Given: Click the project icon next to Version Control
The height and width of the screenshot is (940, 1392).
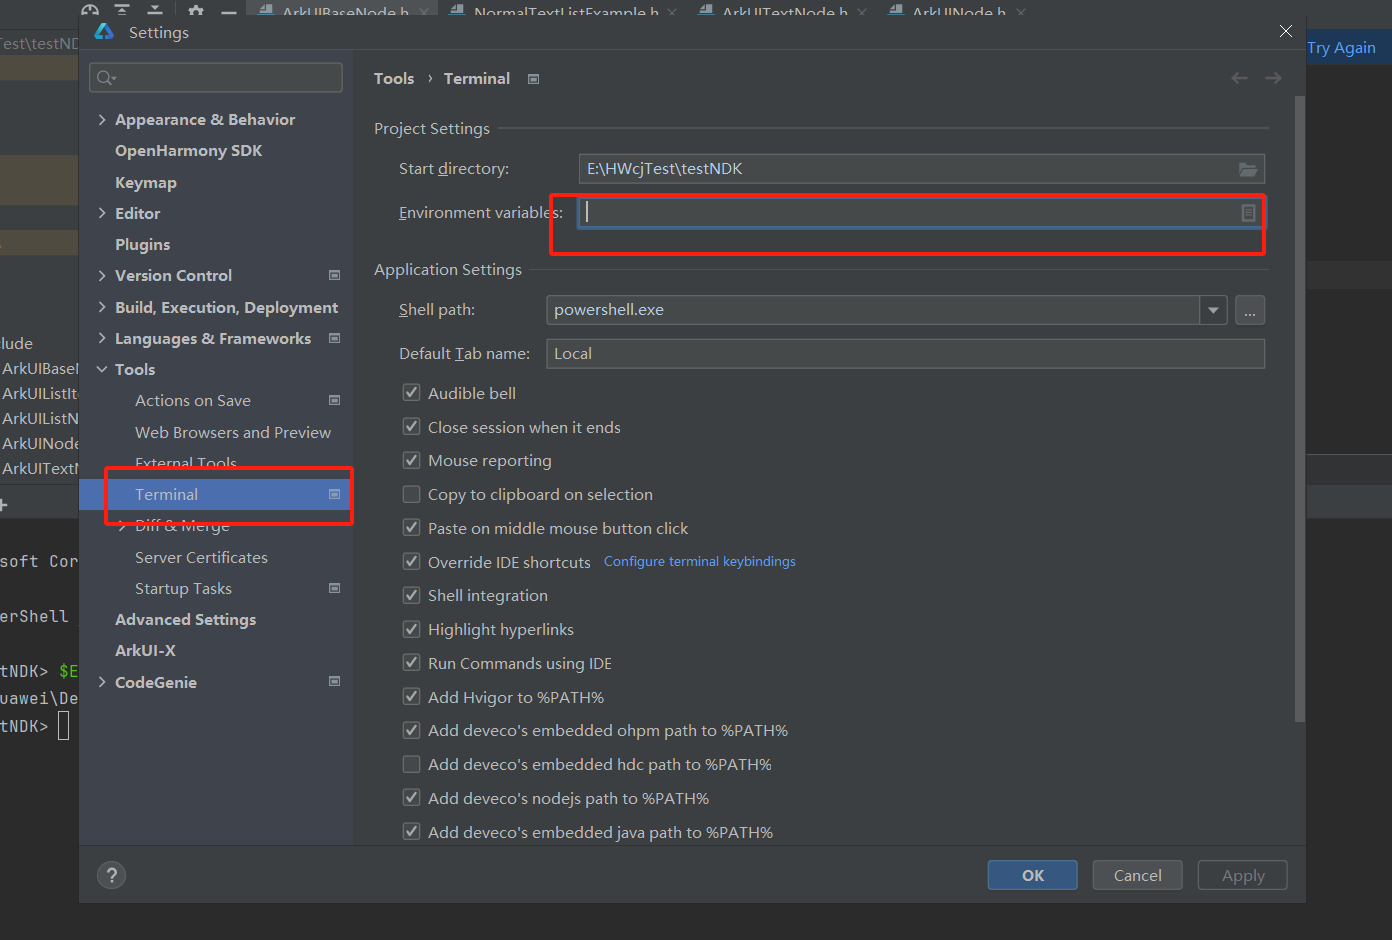Looking at the screenshot, I should (x=334, y=275).
